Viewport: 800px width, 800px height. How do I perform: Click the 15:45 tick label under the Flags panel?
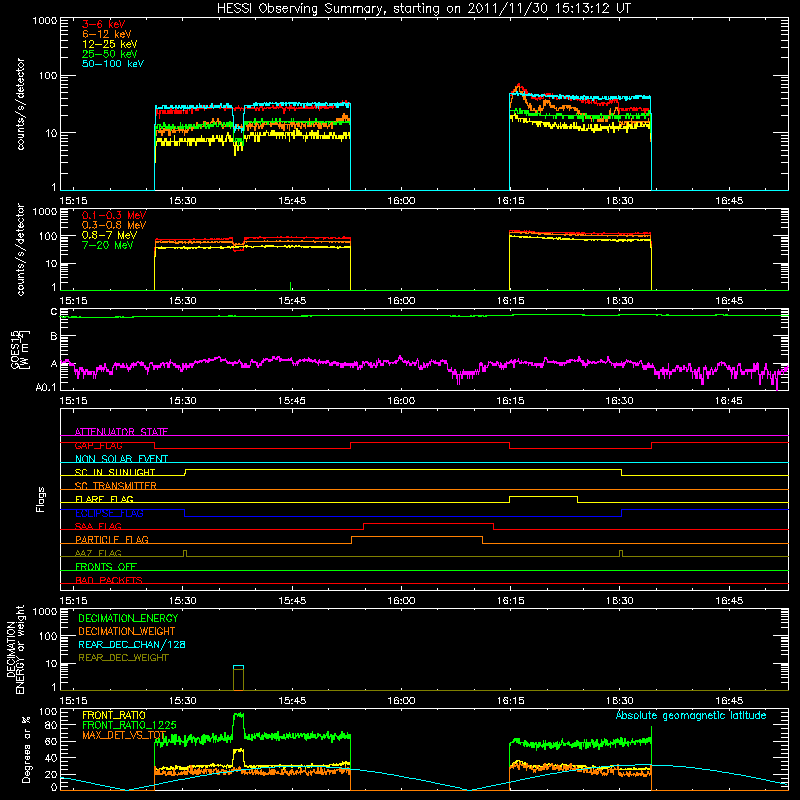pos(292,601)
